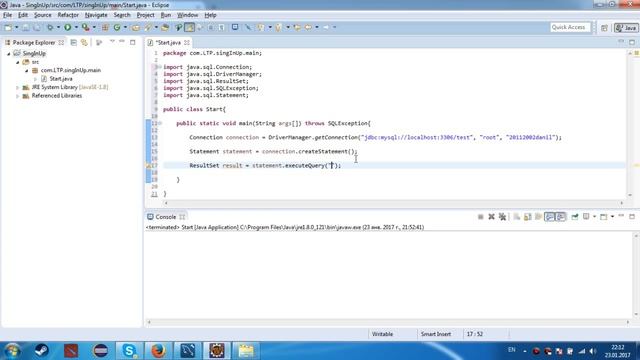
Task: Switch to the Java perspective button
Action: pos(626,28)
